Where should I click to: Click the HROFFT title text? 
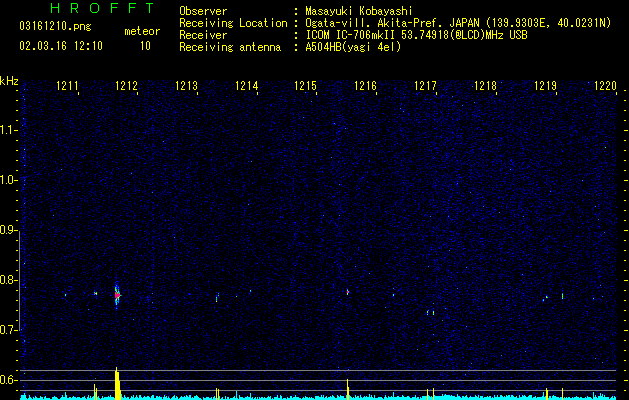(x=103, y=8)
